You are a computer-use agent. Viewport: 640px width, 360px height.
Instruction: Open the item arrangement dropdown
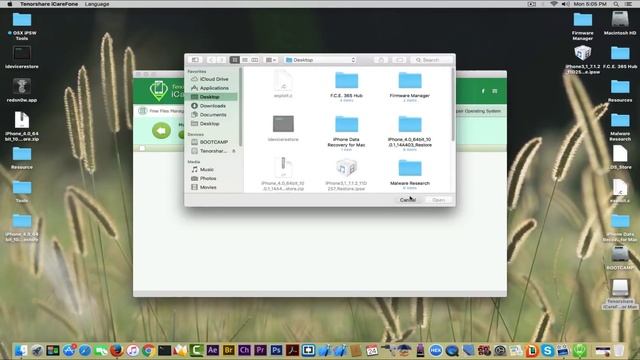[x=271, y=60]
